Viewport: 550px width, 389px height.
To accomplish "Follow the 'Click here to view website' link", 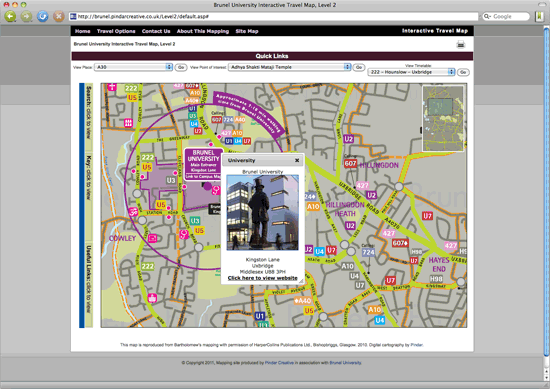I will point(262,278).
